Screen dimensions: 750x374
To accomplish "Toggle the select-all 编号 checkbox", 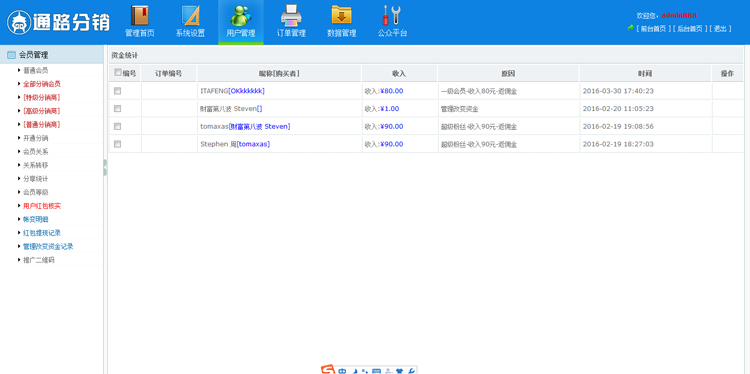I will [x=118, y=73].
